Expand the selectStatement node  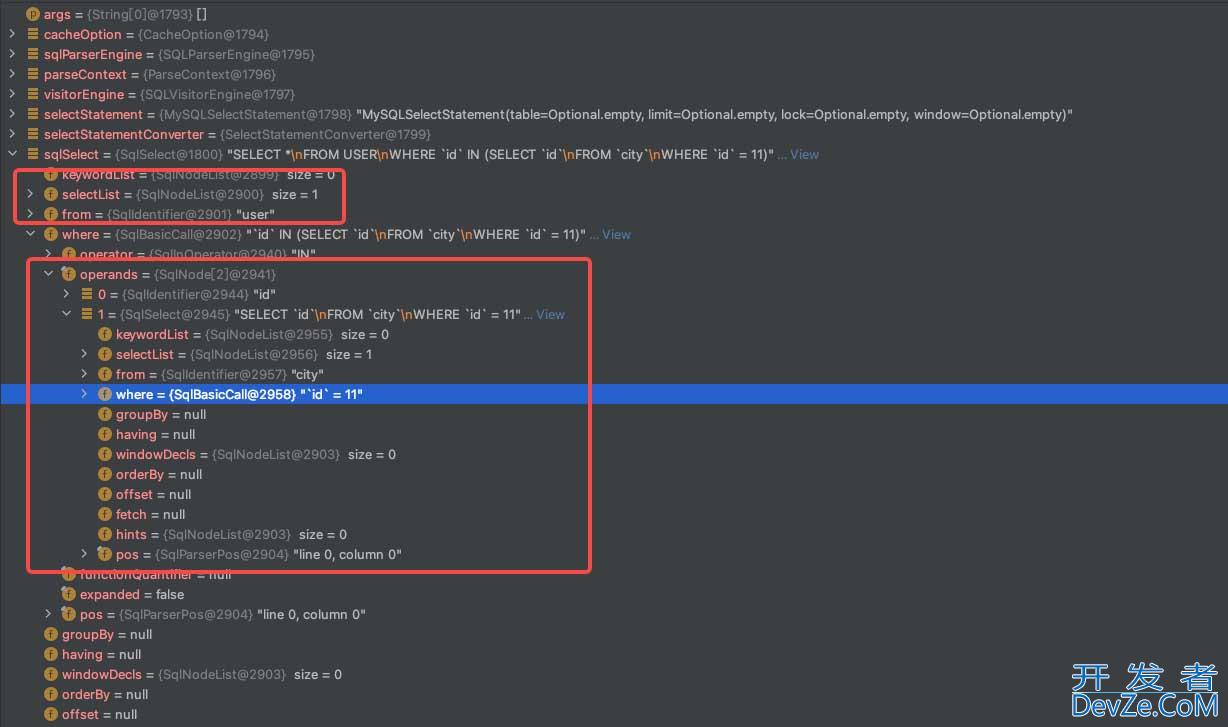12,115
